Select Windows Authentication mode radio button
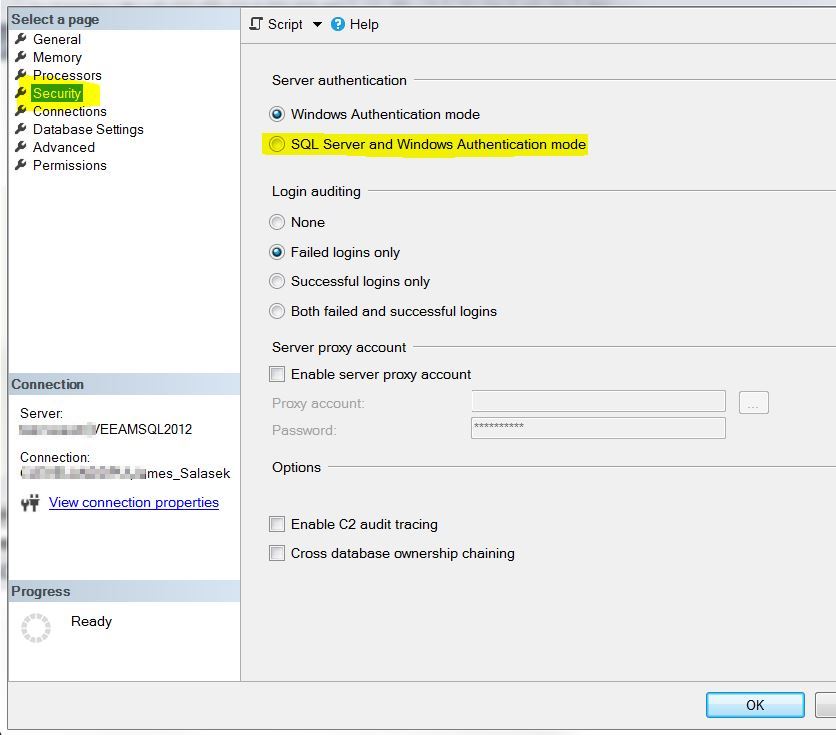 point(277,115)
